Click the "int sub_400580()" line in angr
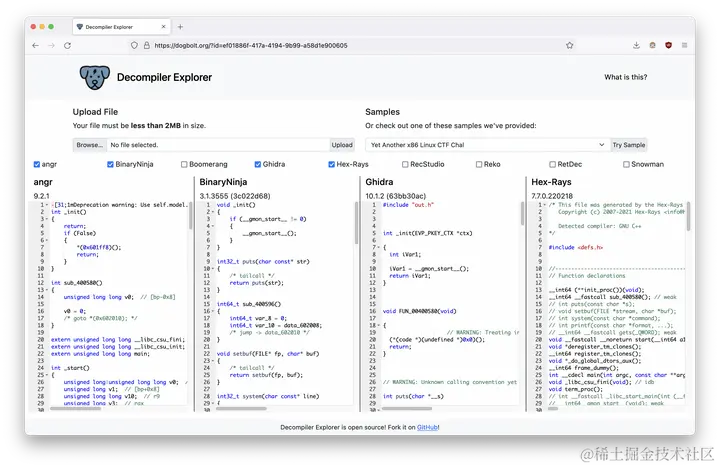The width and height of the screenshot is (720, 468). [x=77, y=283]
